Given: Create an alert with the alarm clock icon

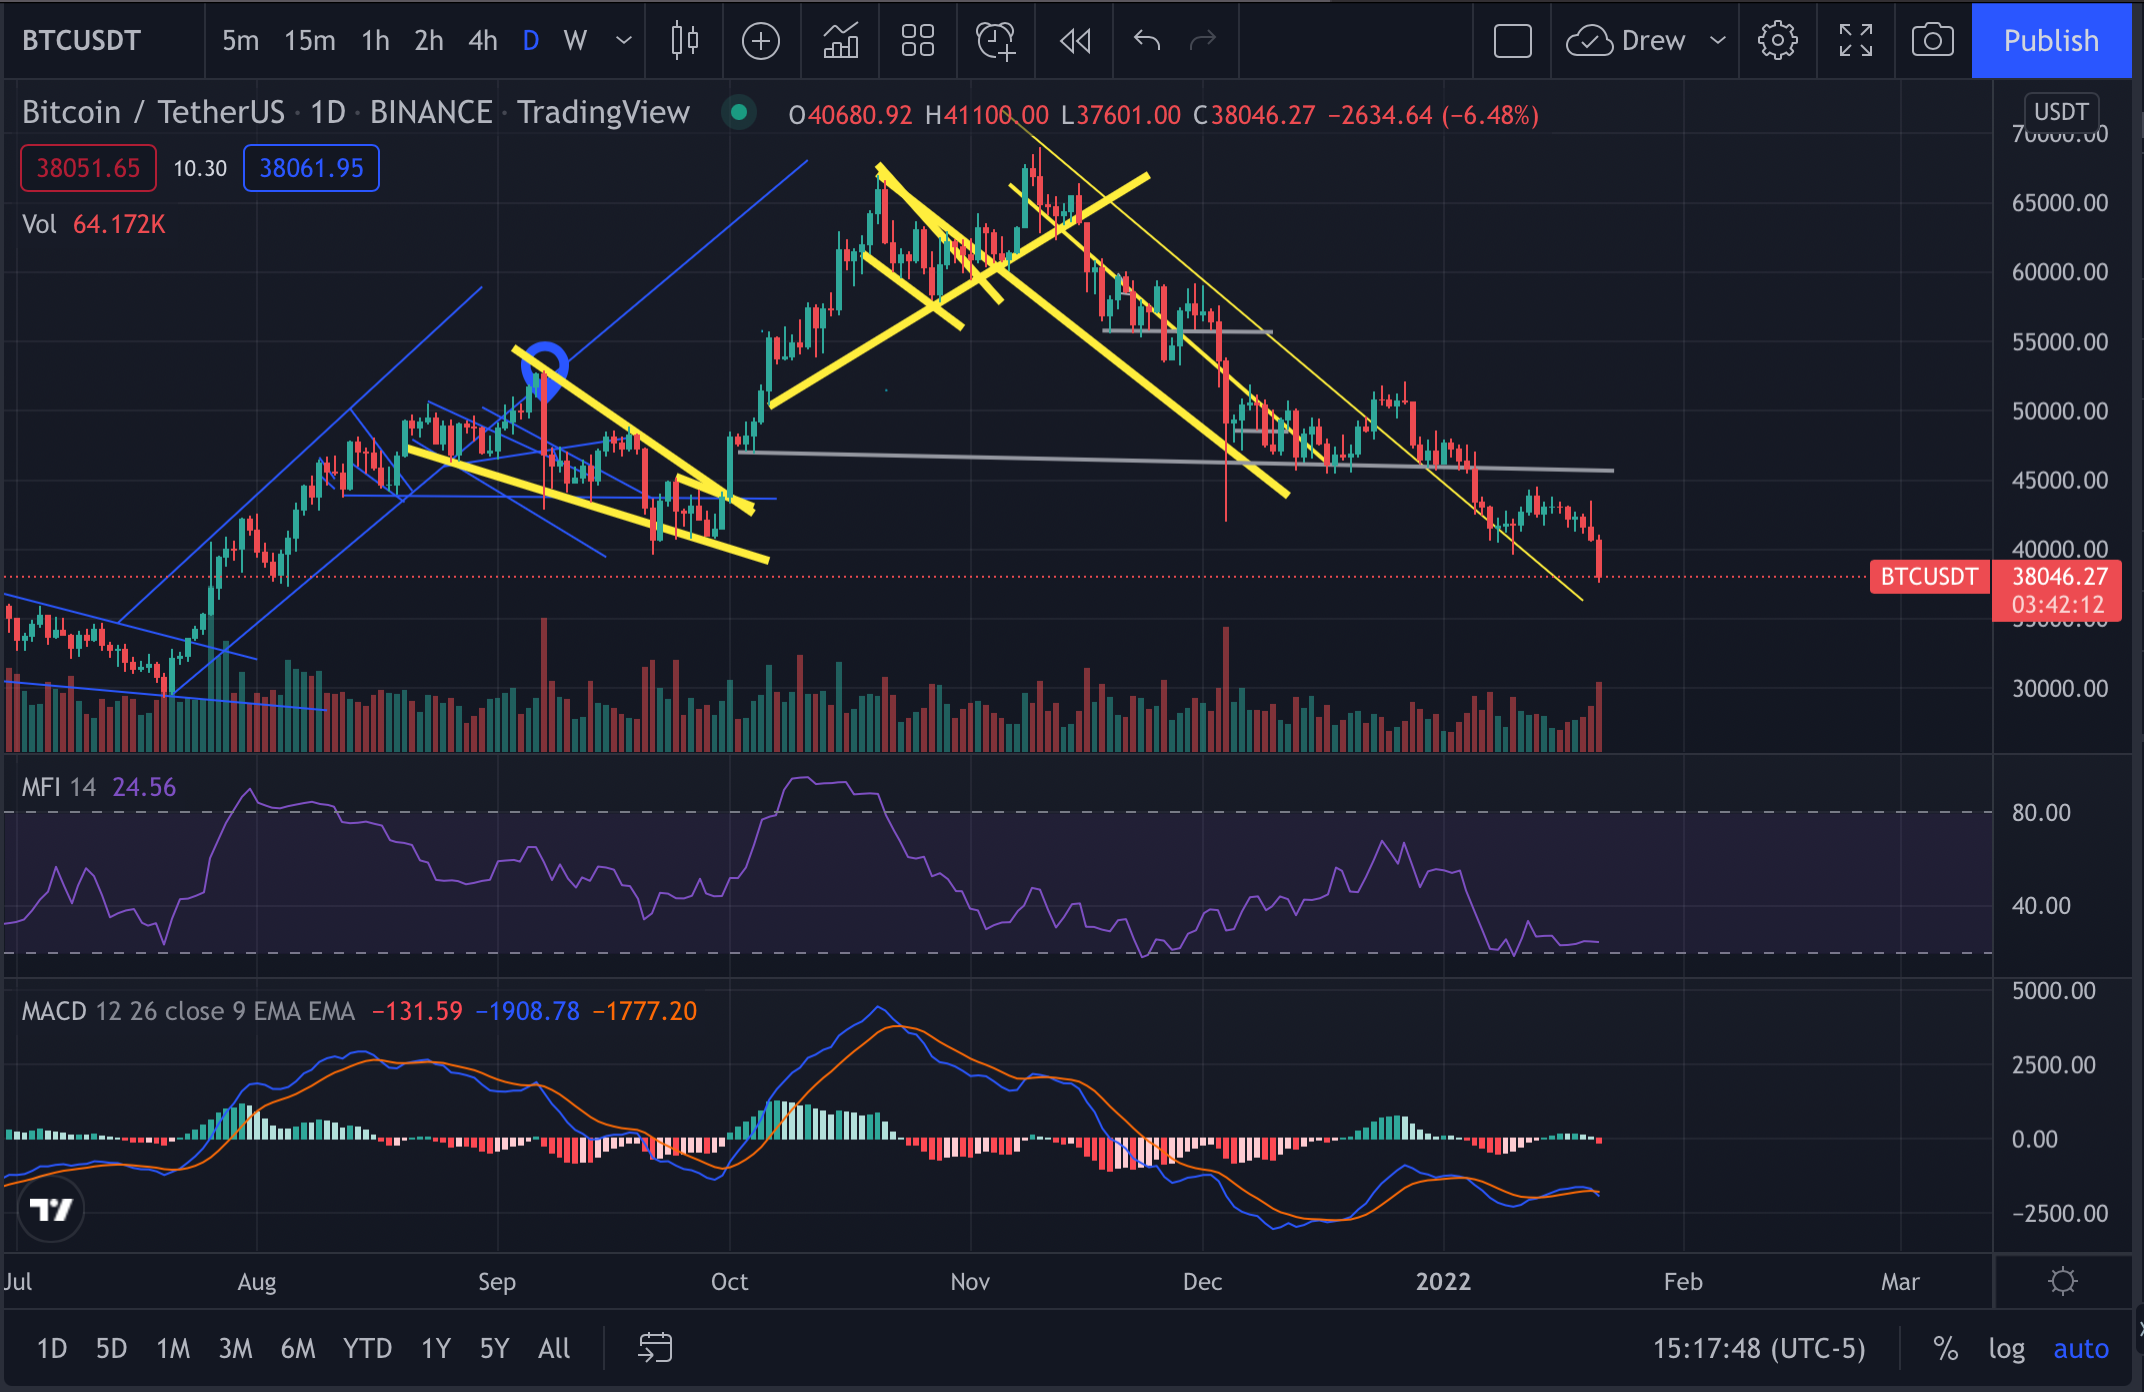Looking at the screenshot, I should coord(996,41).
